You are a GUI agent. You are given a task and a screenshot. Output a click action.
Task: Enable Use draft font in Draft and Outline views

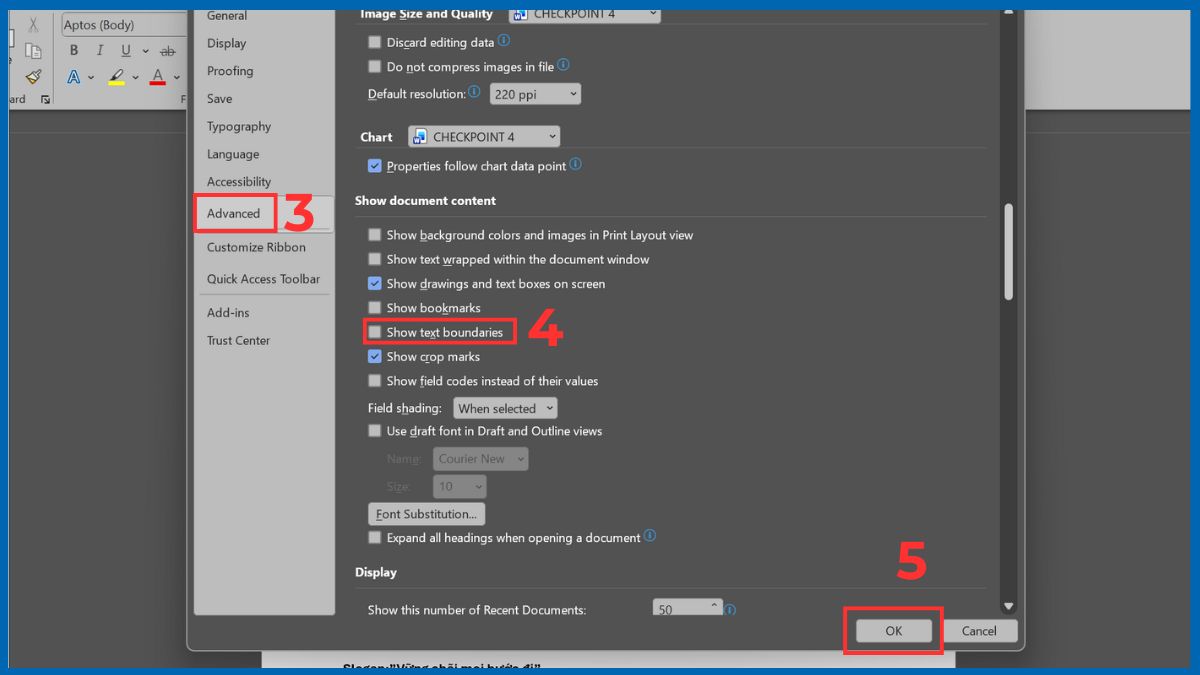tap(375, 431)
